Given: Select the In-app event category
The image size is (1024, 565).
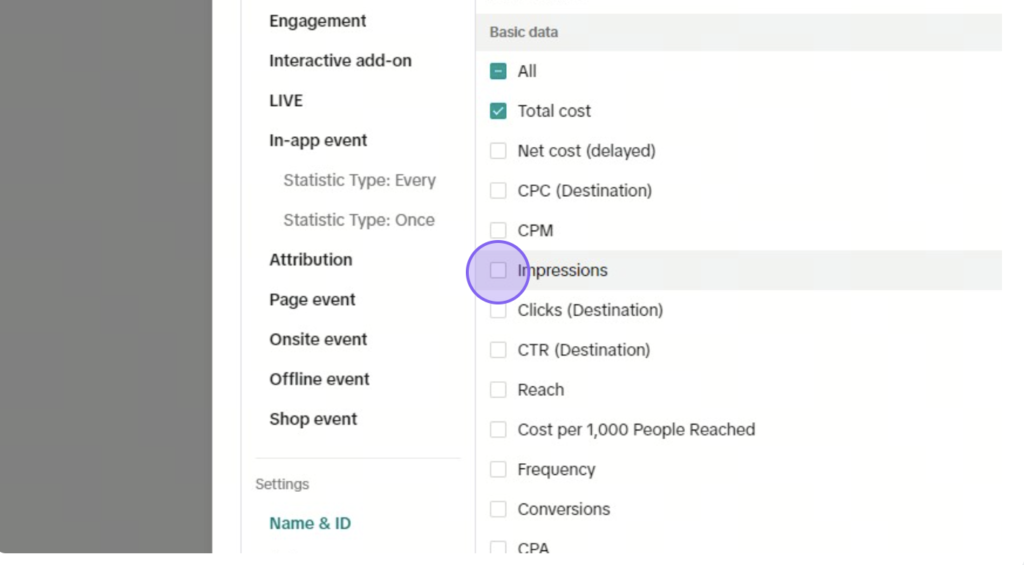Looking at the screenshot, I should 318,140.
